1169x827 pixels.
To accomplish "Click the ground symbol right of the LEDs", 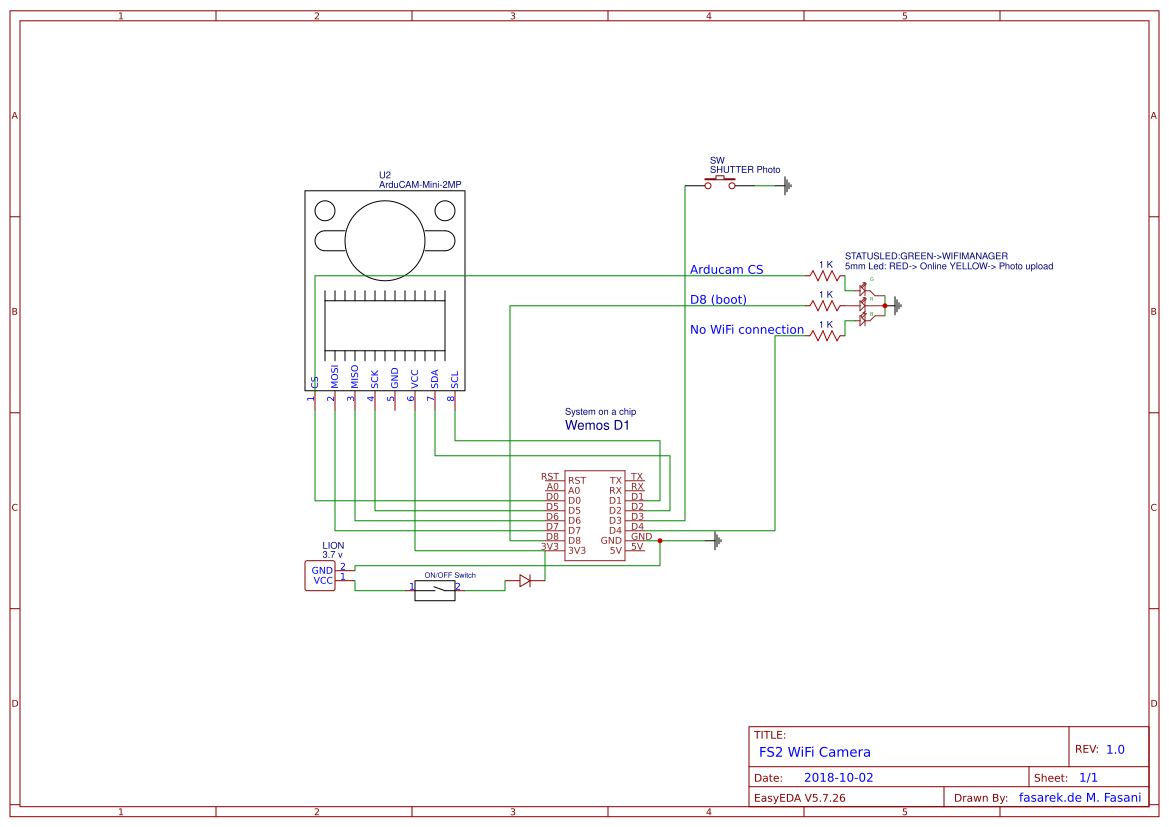I will pos(898,305).
